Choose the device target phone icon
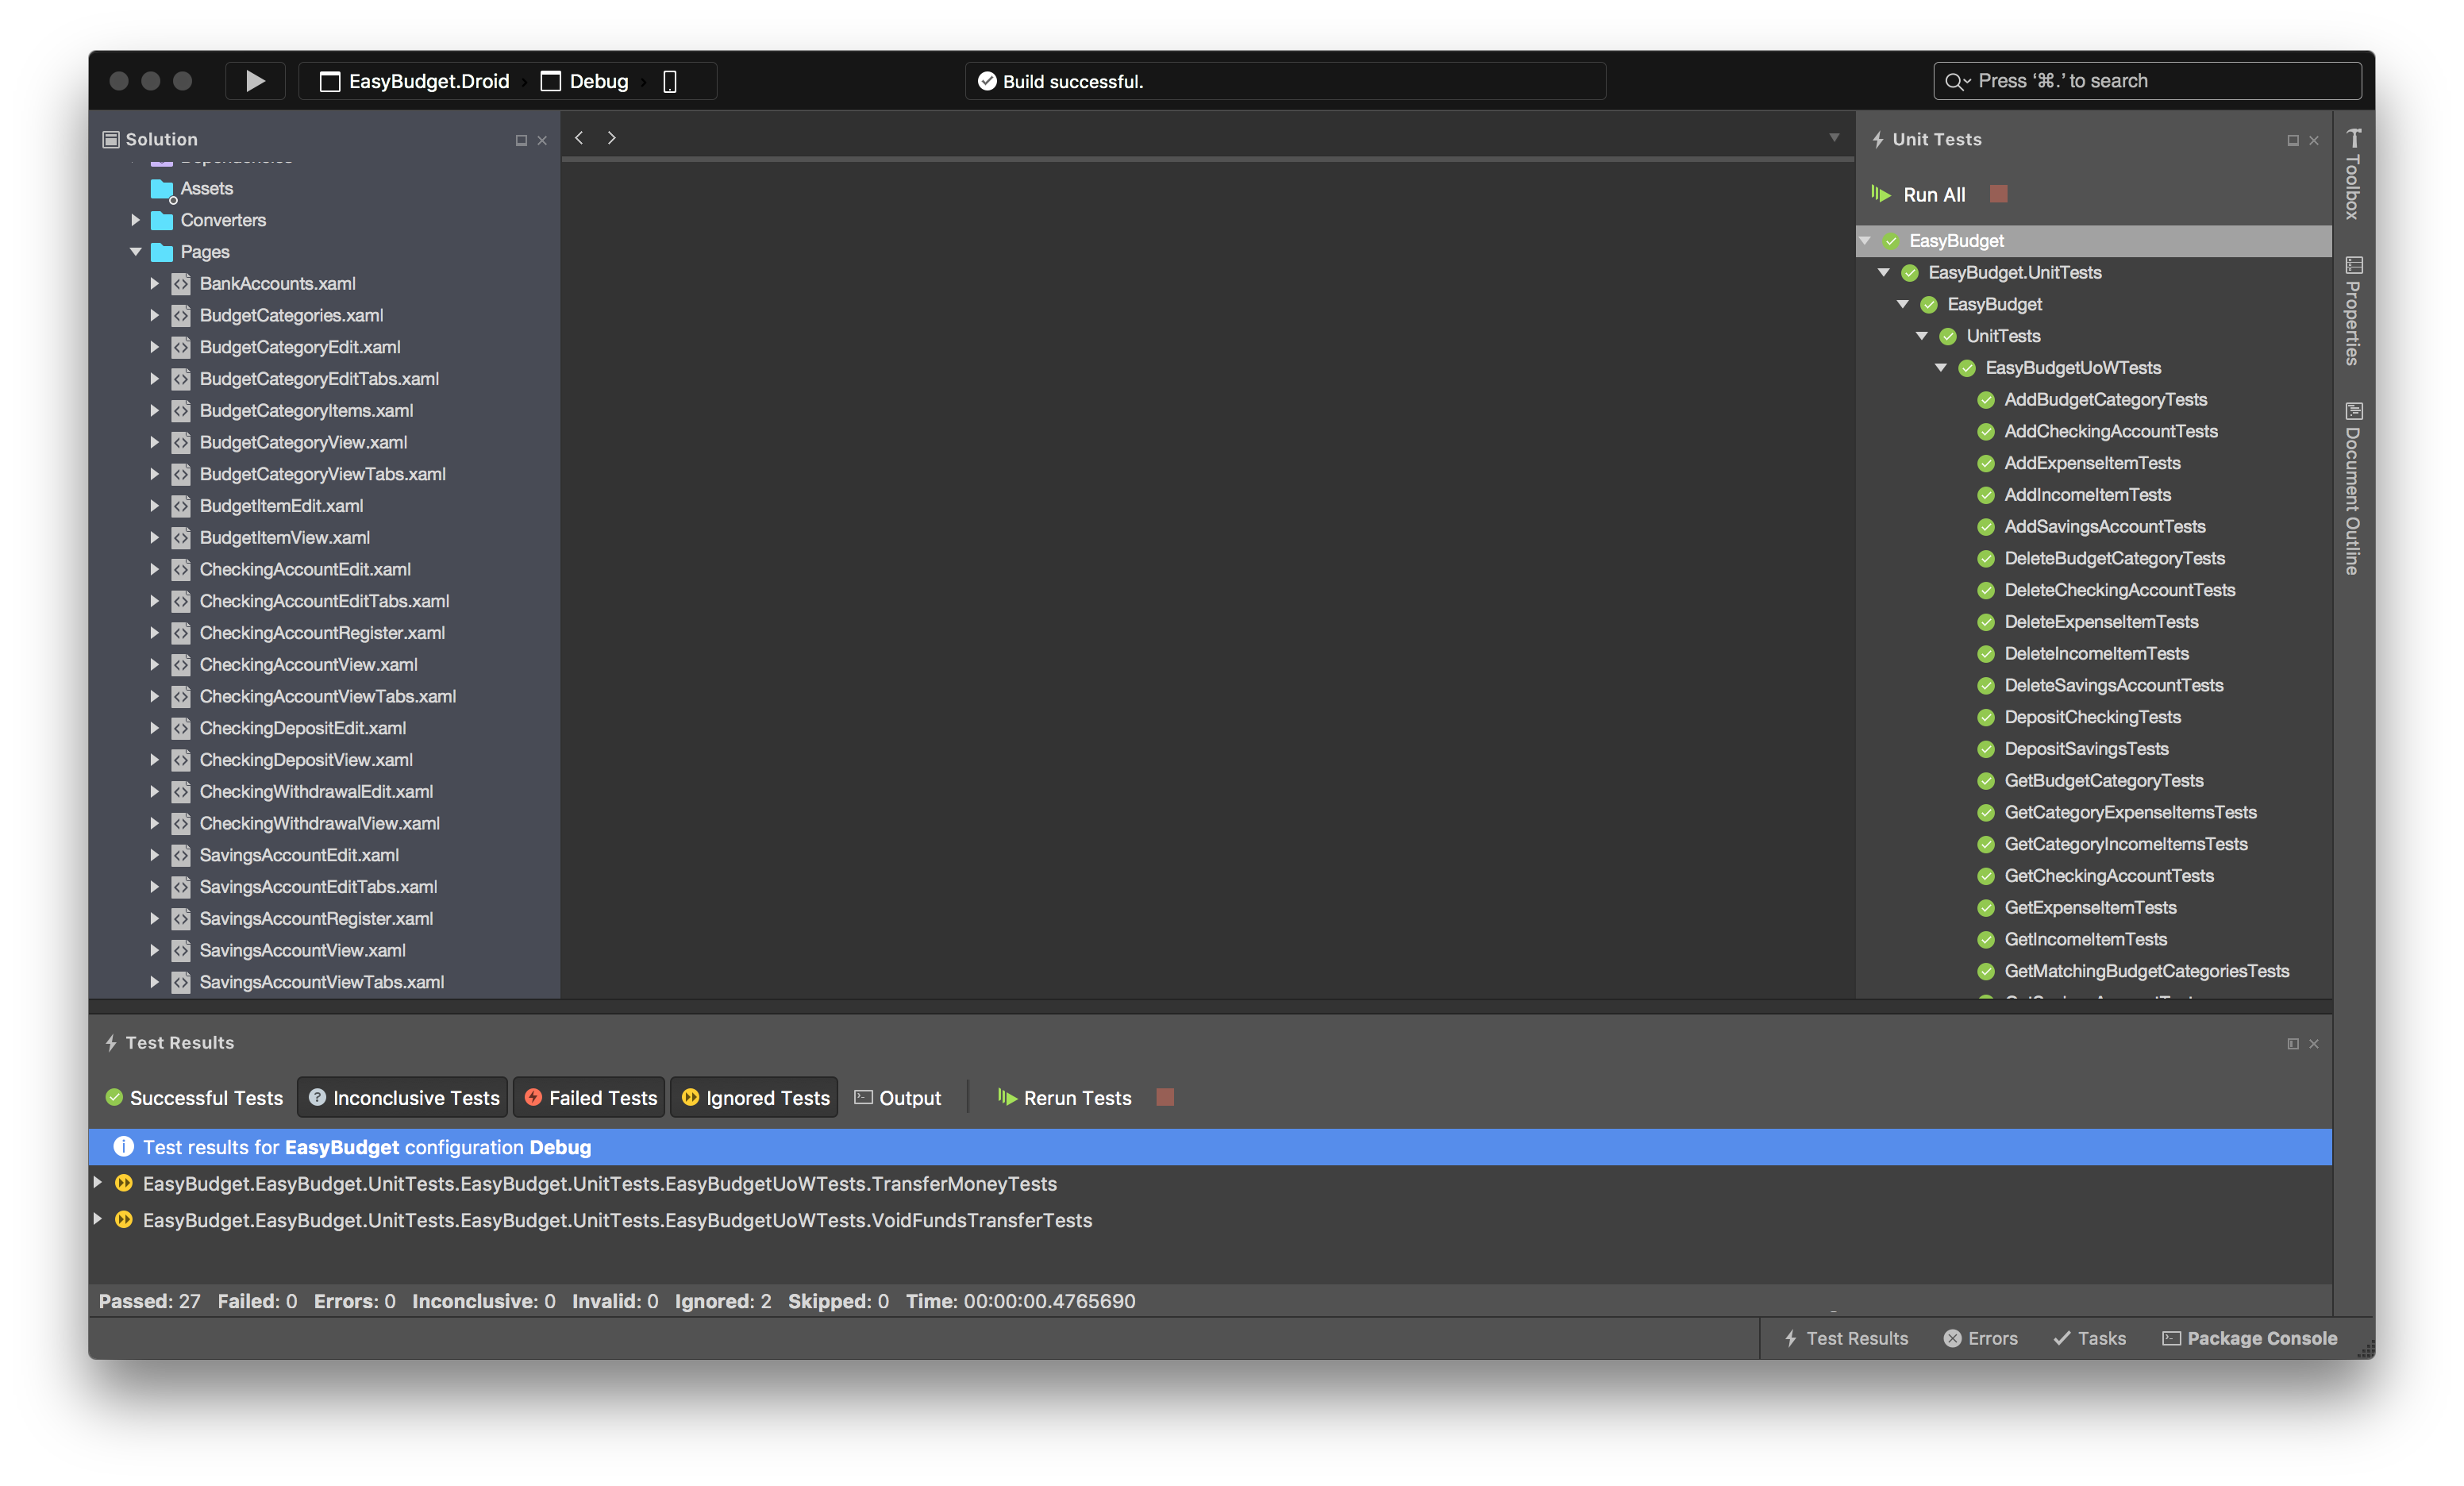Viewport: 2464px width, 1486px height. coord(670,81)
